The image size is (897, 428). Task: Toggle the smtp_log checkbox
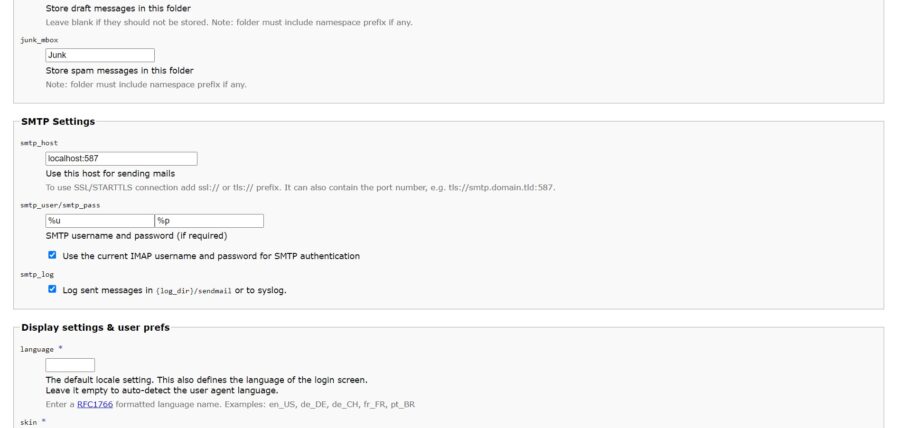(52, 290)
